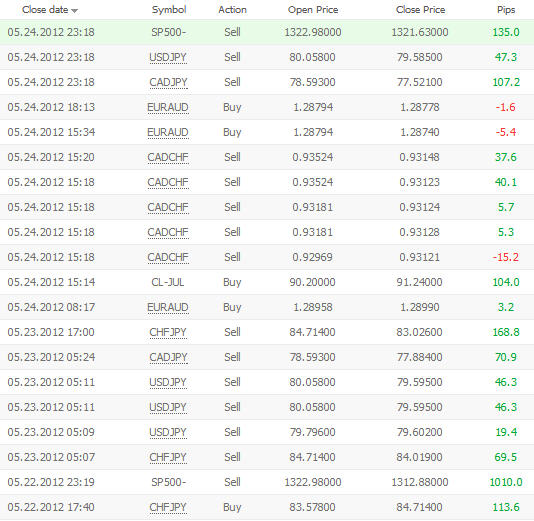
Task: Click the Close date sort arrow
Action: pos(75,11)
